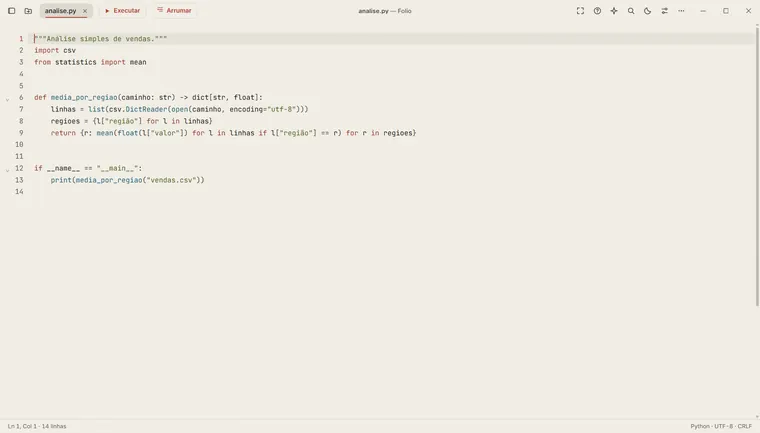Viewport: 760px width, 433px height.
Task: Open folder icon next to sidebar toggle
Action: coord(28,11)
